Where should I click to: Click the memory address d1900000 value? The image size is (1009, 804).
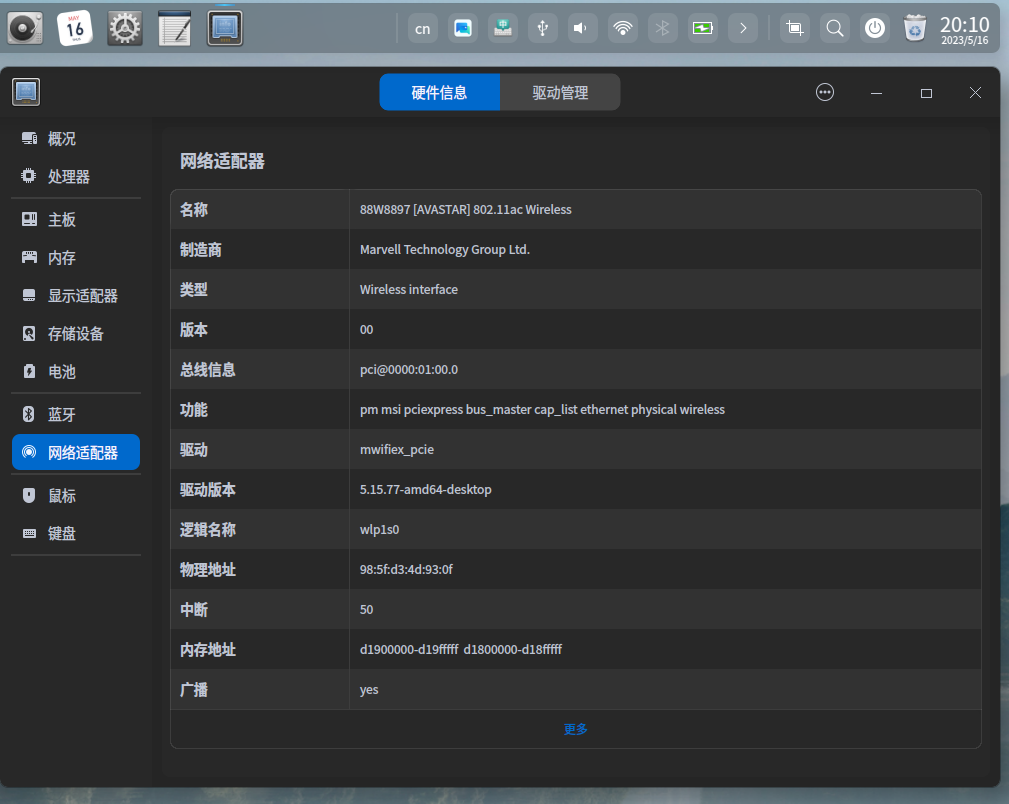460,650
